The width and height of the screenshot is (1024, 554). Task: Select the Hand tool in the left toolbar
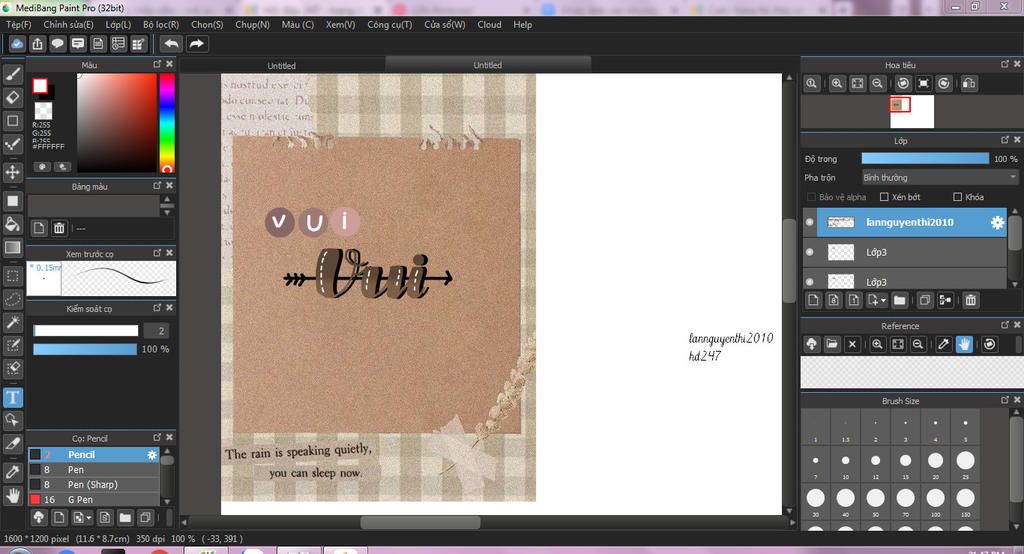12,495
